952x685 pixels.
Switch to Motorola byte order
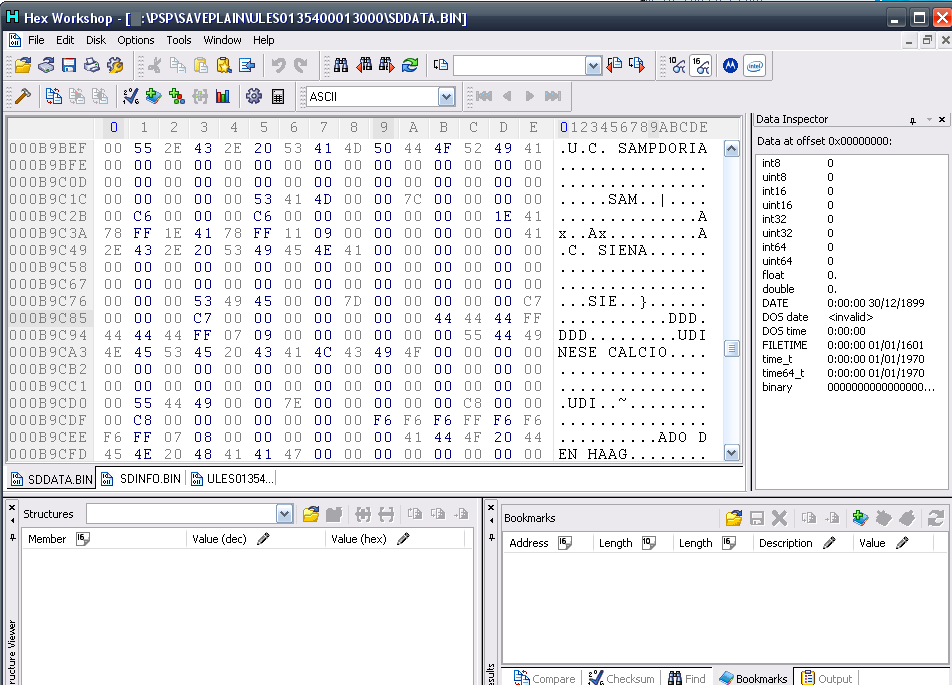730,66
